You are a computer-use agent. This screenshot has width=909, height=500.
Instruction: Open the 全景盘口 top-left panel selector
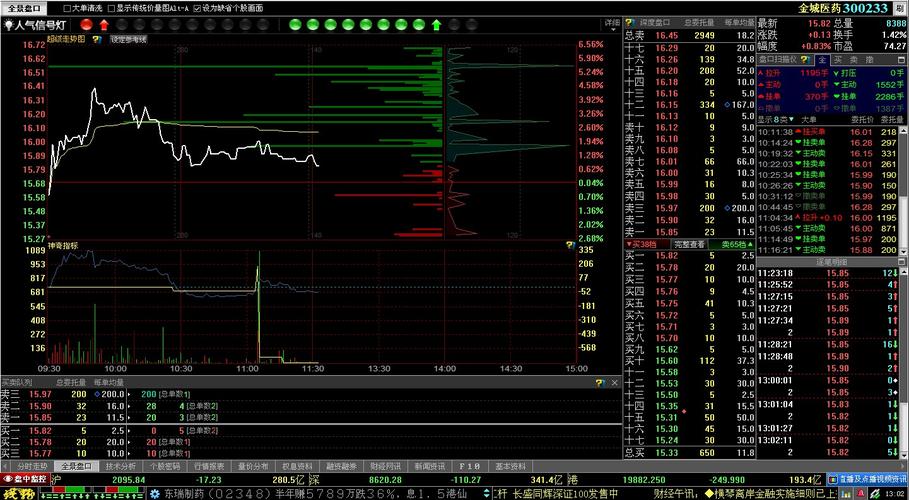point(26,7)
